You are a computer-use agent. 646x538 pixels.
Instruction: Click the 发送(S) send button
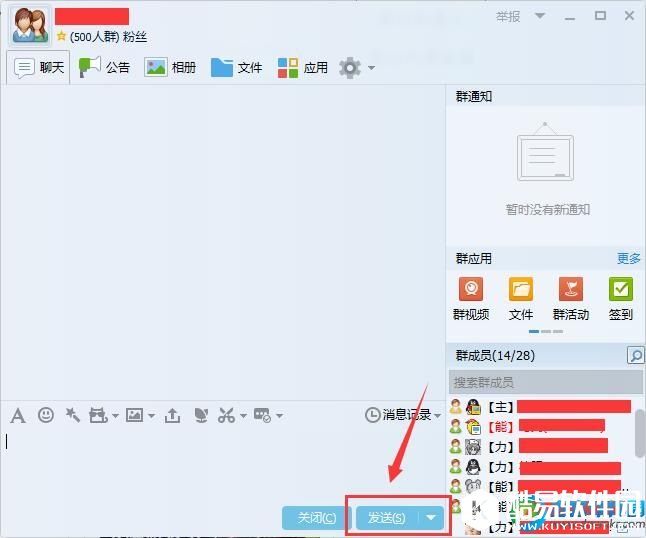387,517
